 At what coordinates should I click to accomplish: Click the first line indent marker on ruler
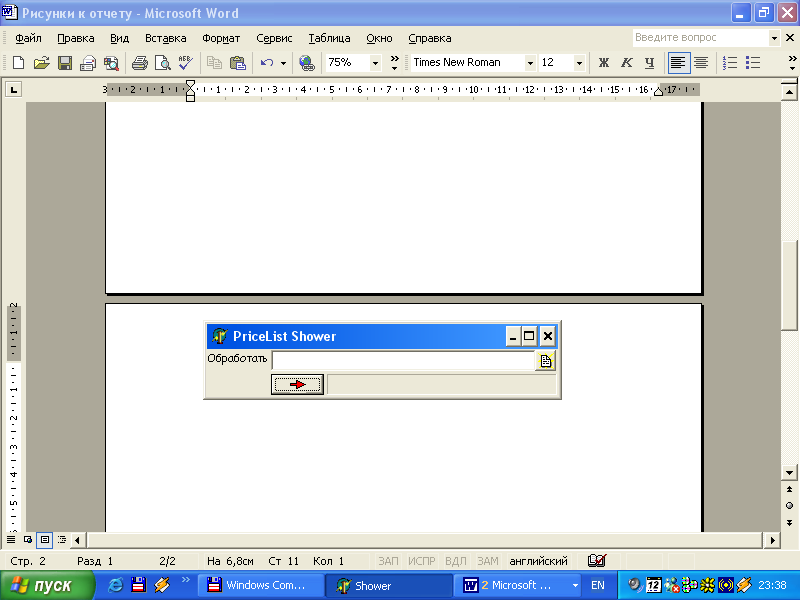point(190,84)
